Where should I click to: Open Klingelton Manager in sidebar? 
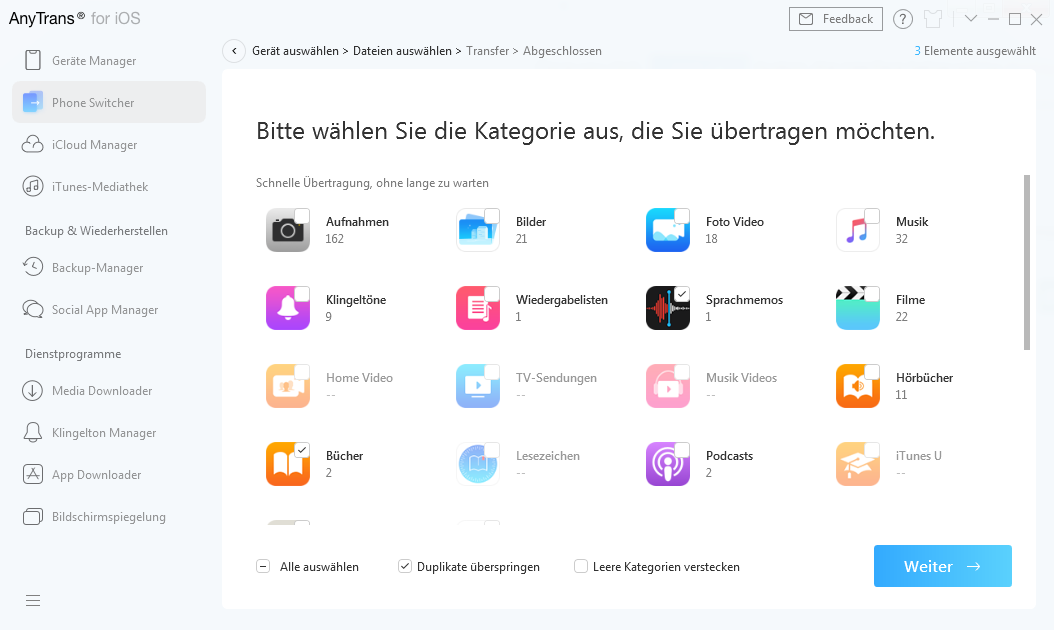109,433
